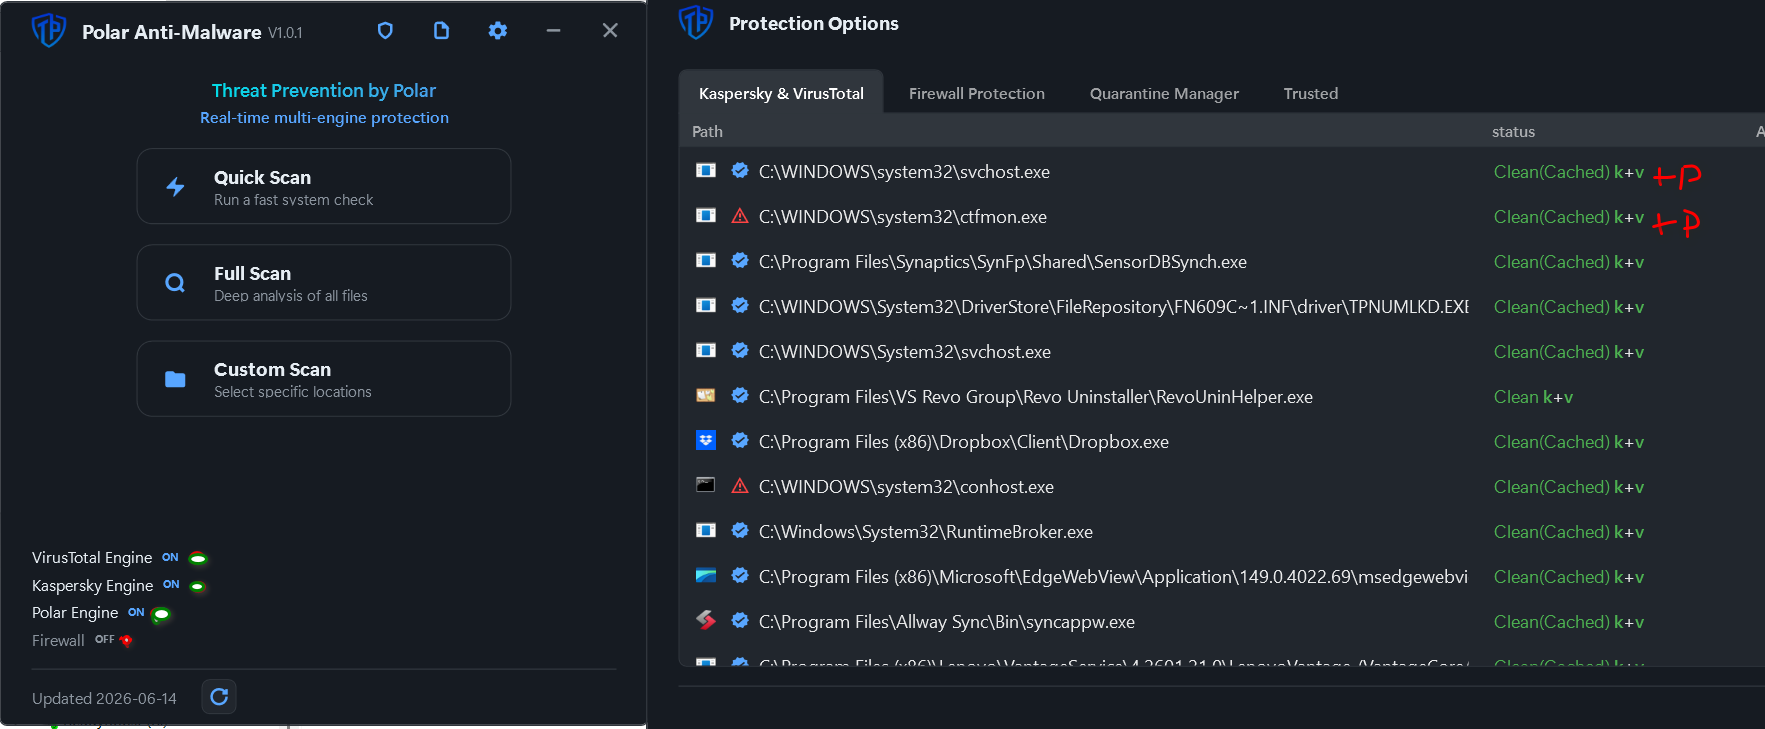Click the Updated 2026-06-14 text
Viewport: 1765px width, 729px height.
click(104, 698)
